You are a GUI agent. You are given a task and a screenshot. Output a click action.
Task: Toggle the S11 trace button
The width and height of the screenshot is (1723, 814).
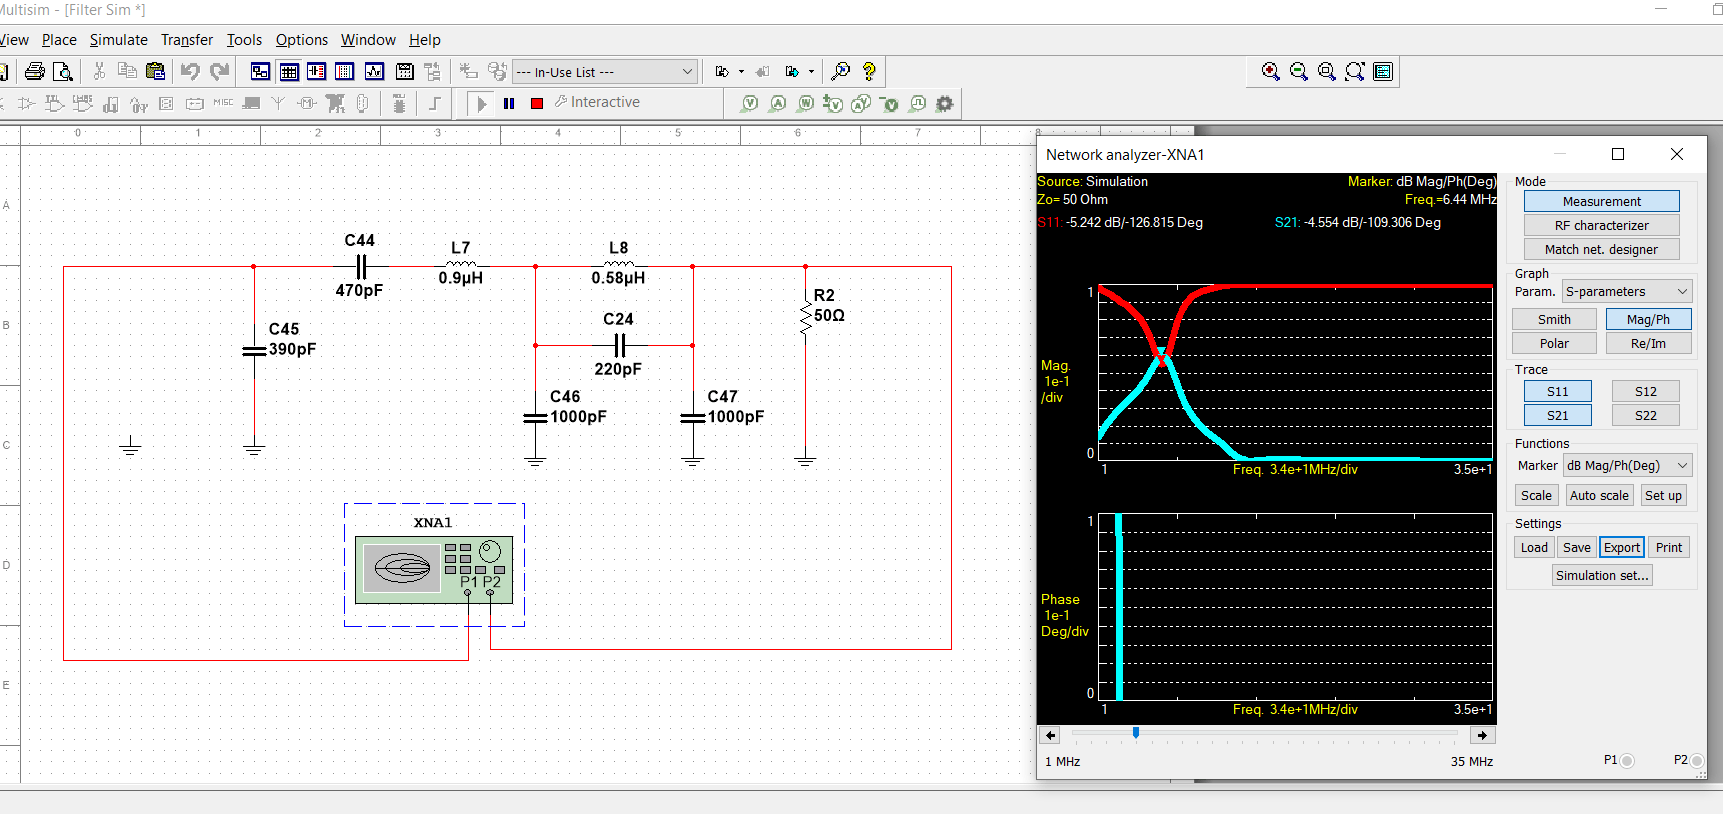pos(1557,391)
